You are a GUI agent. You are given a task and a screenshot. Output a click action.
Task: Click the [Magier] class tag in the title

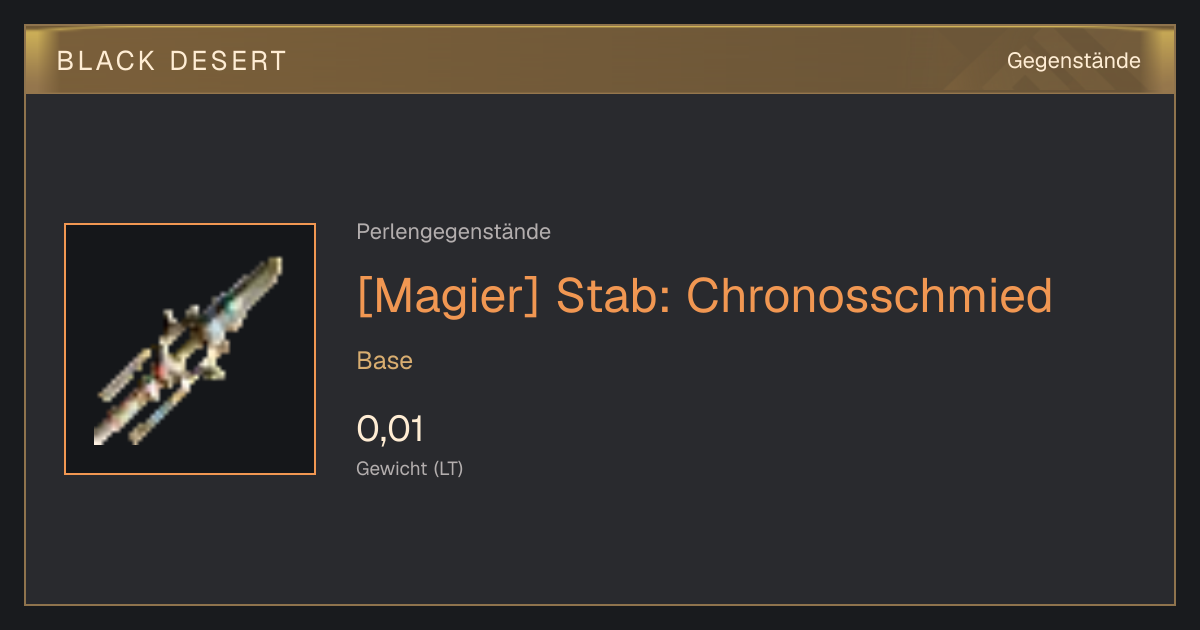click(448, 296)
